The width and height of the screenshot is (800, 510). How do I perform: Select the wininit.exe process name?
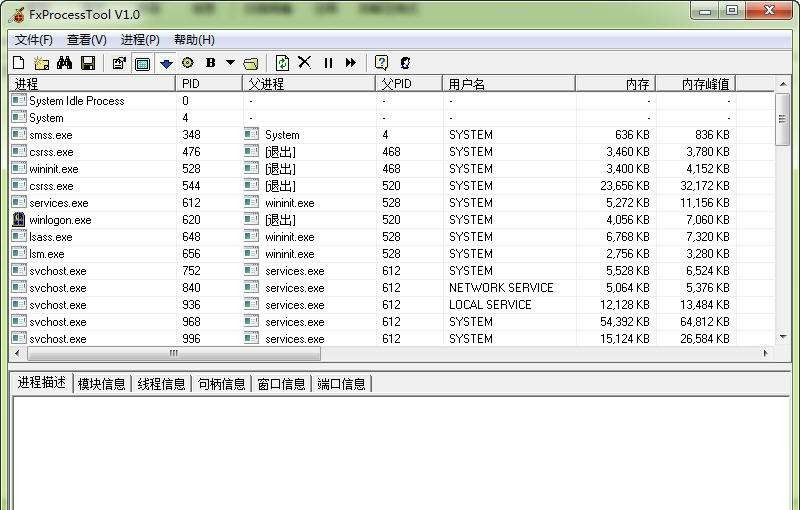click(54, 169)
